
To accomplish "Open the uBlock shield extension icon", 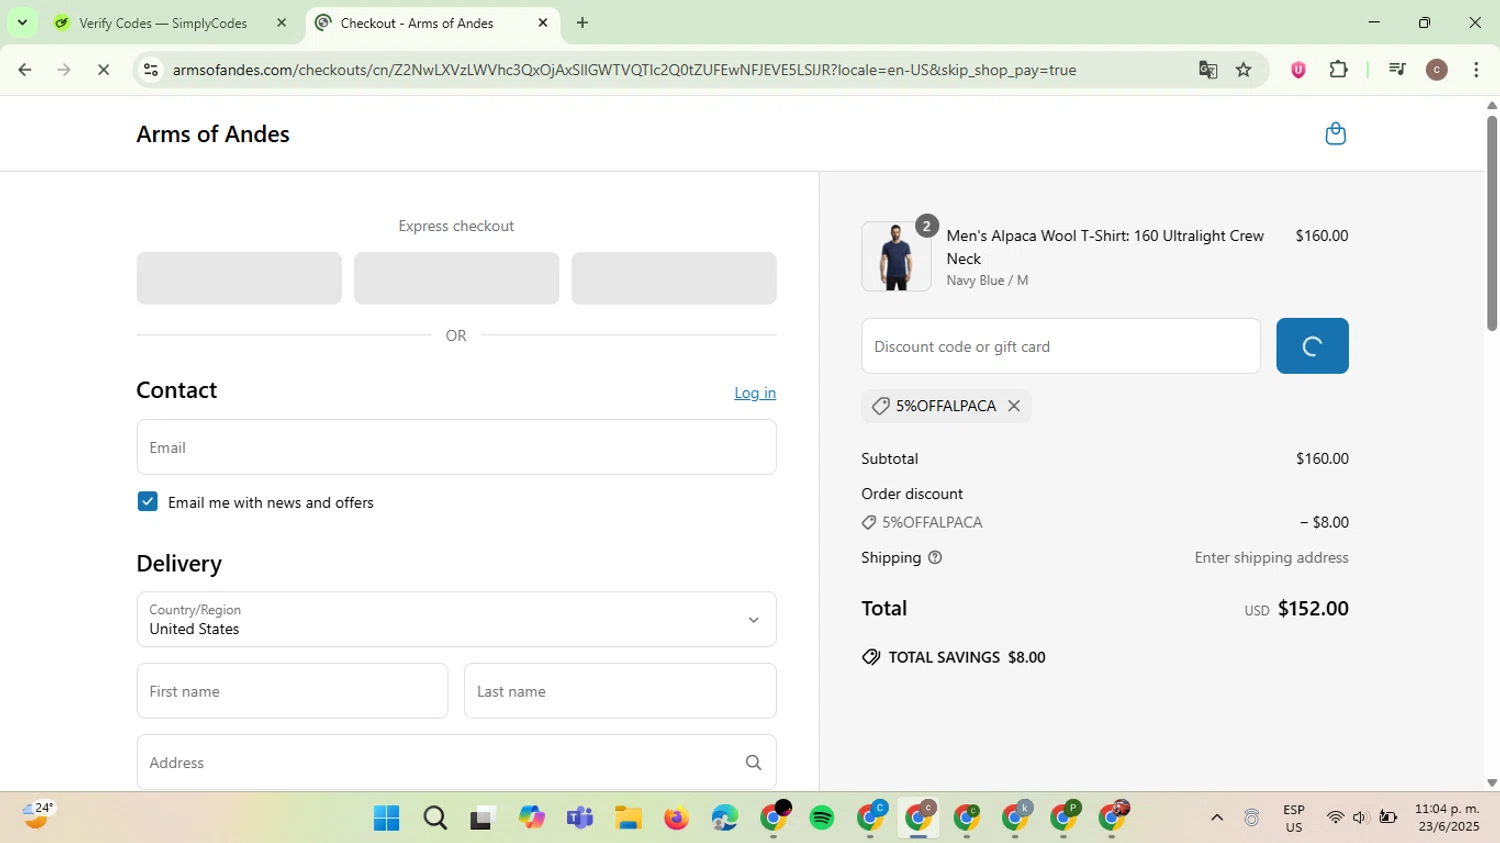I will click(x=1298, y=70).
